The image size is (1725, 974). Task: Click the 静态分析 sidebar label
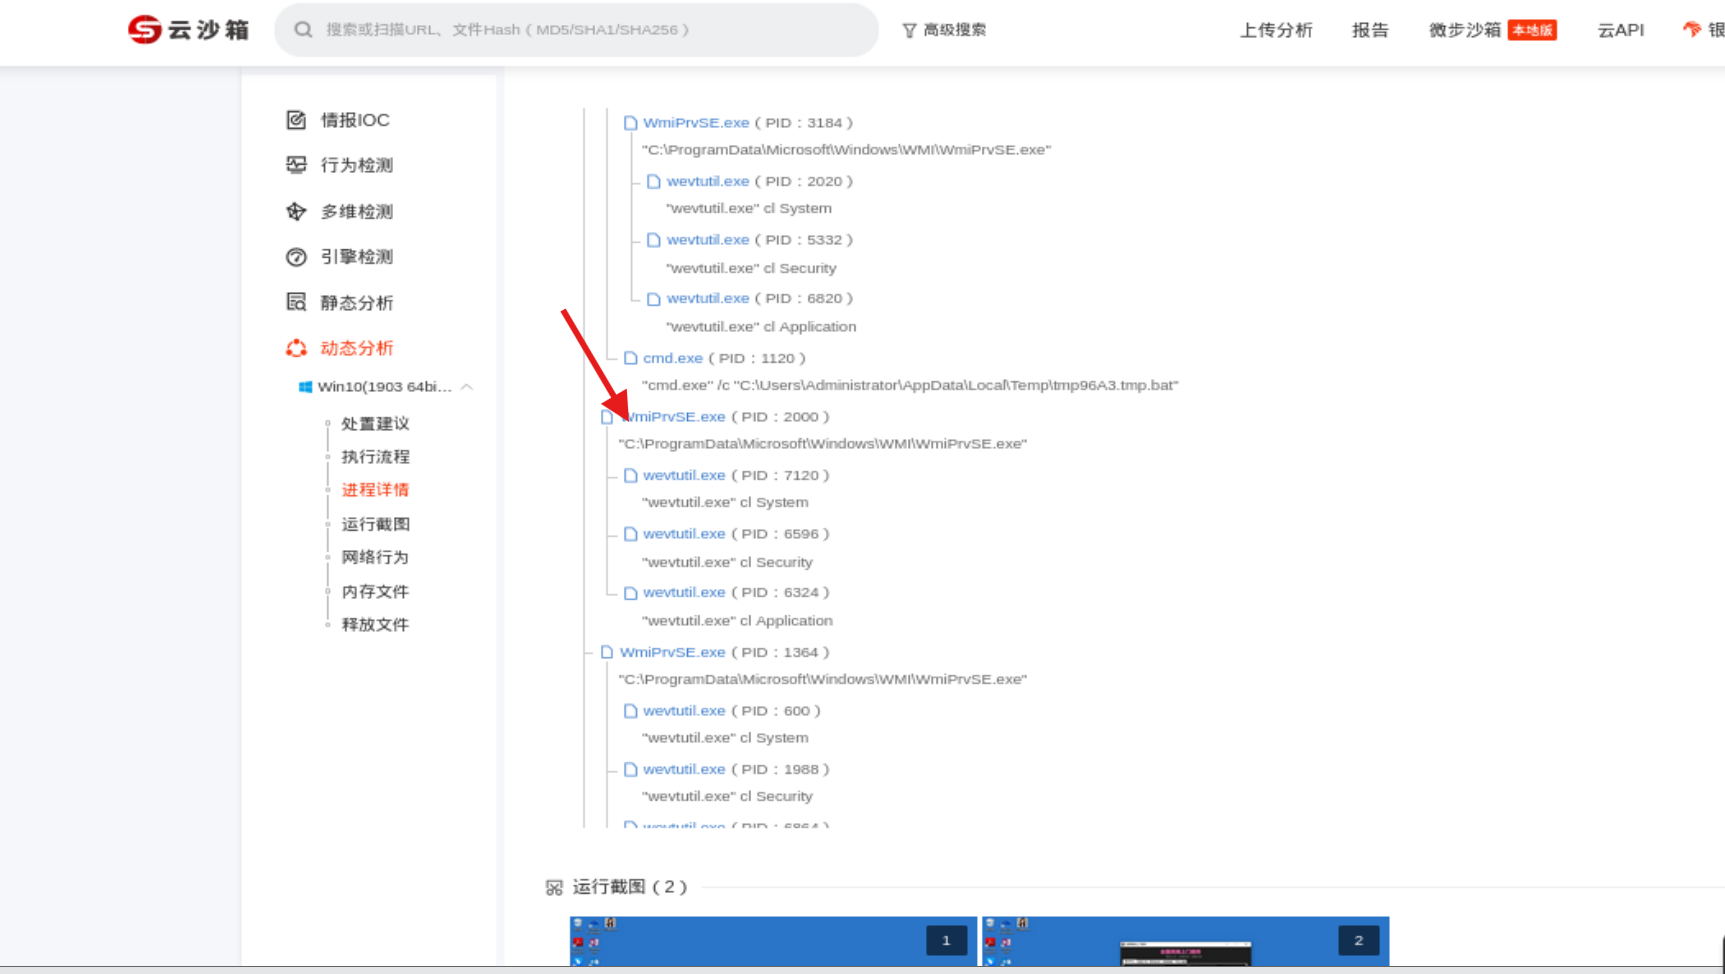(357, 303)
